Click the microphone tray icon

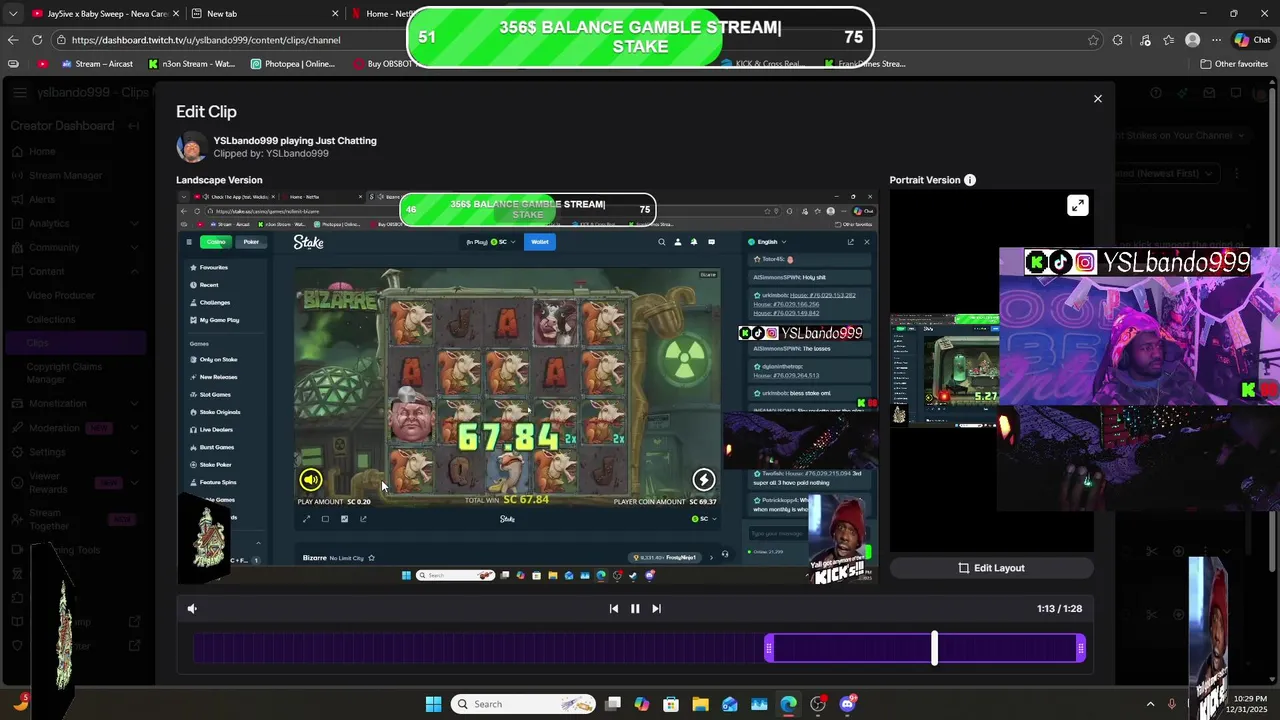(x=1171, y=704)
